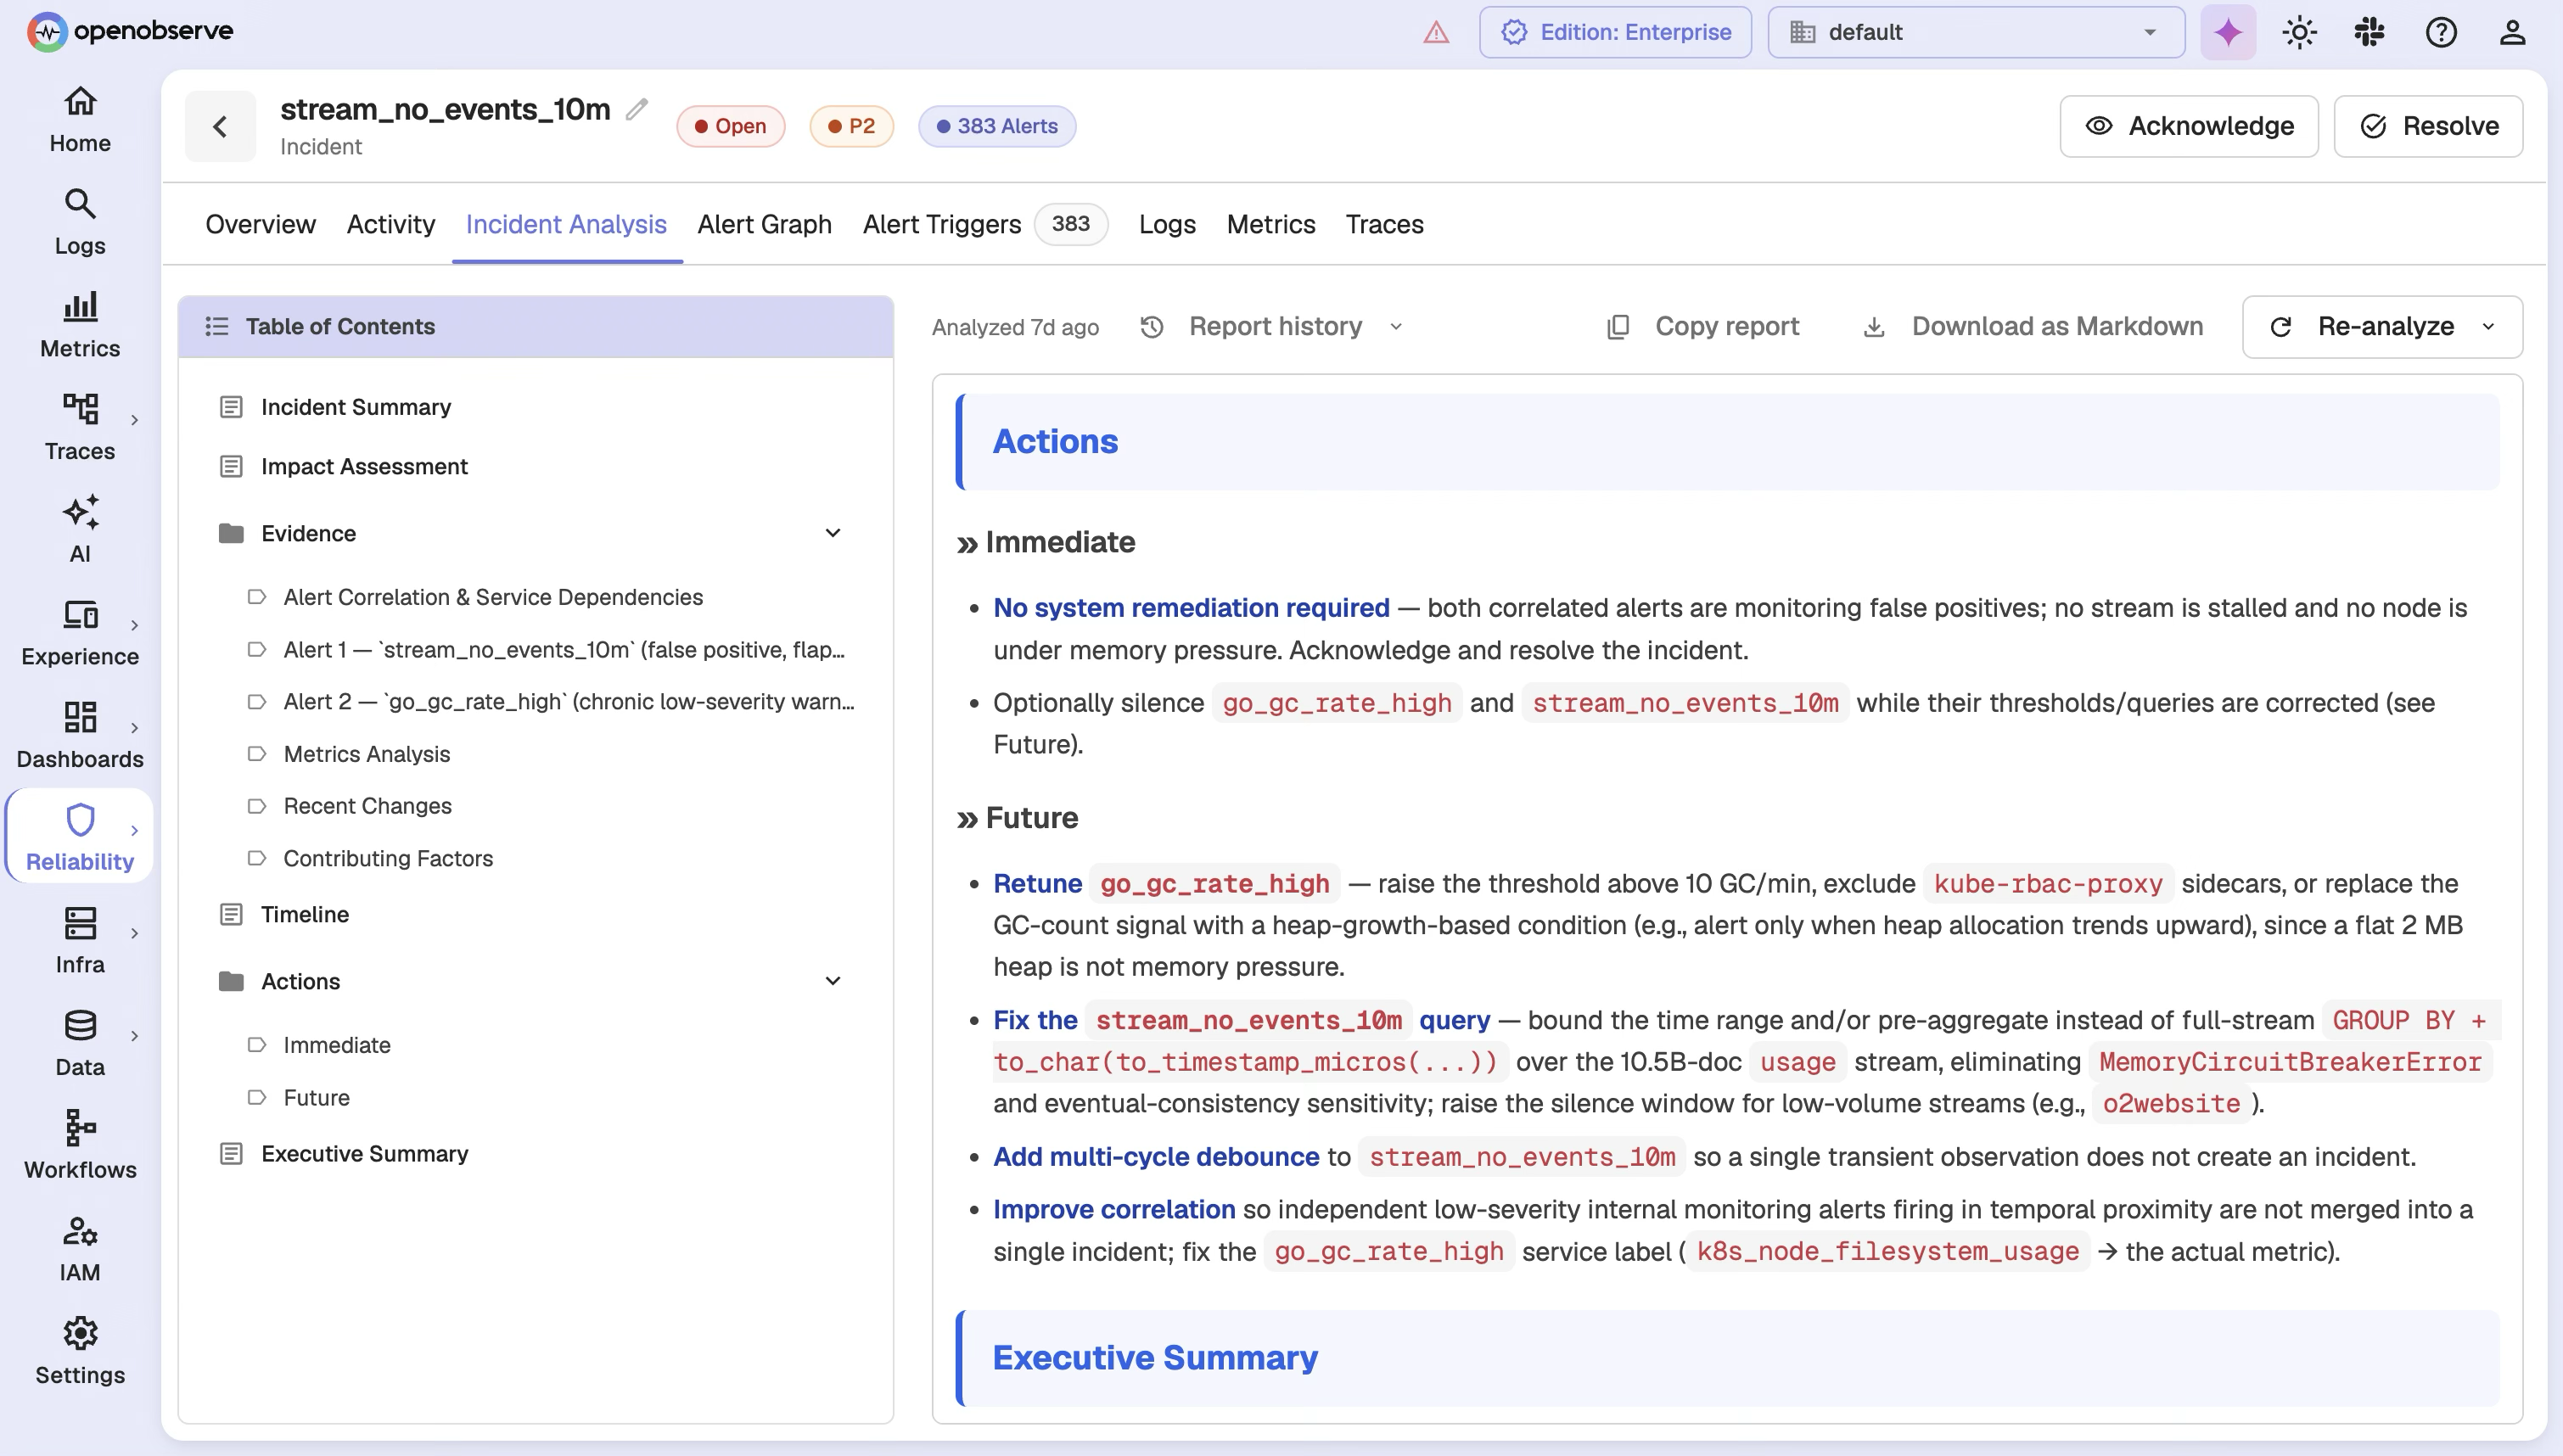This screenshot has width=2563, height=1456.
Task: Collapse the Actions section chevron in contents
Action: [x=832, y=981]
